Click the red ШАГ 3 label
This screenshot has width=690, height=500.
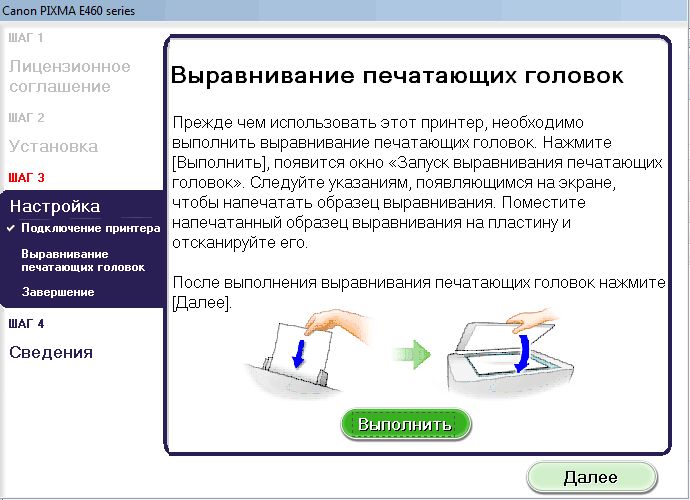(x=26, y=178)
